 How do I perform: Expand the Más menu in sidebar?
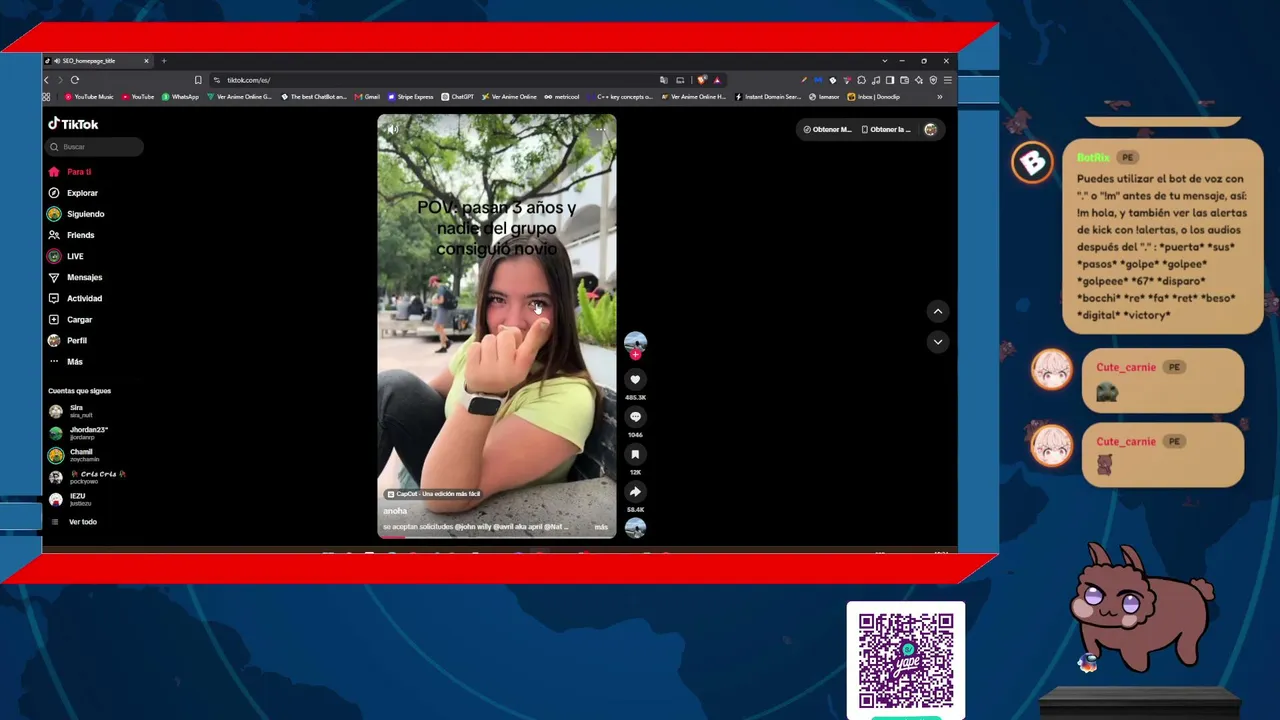(66, 362)
